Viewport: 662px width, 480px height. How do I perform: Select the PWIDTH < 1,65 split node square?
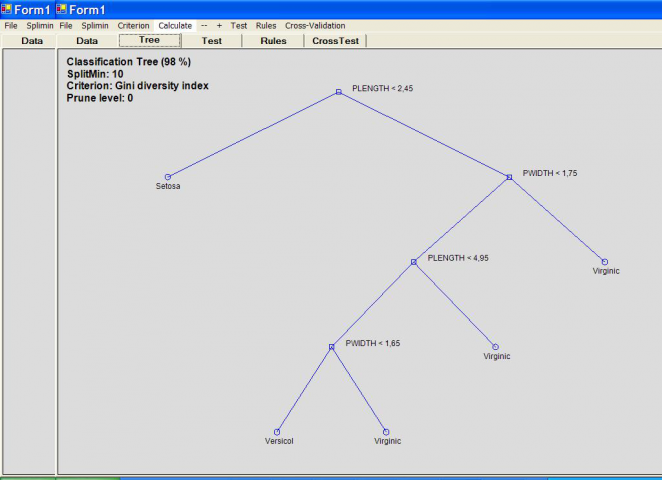331,347
